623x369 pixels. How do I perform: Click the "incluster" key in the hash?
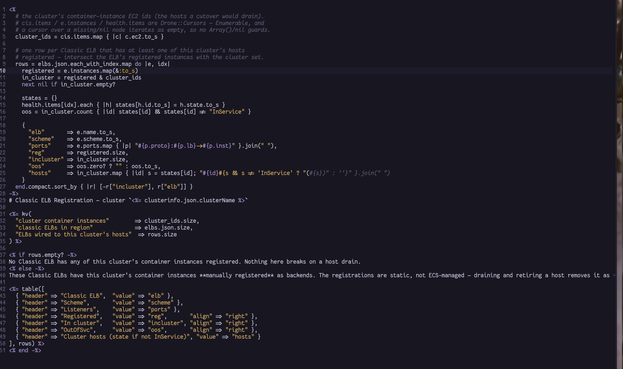click(x=46, y=159)
